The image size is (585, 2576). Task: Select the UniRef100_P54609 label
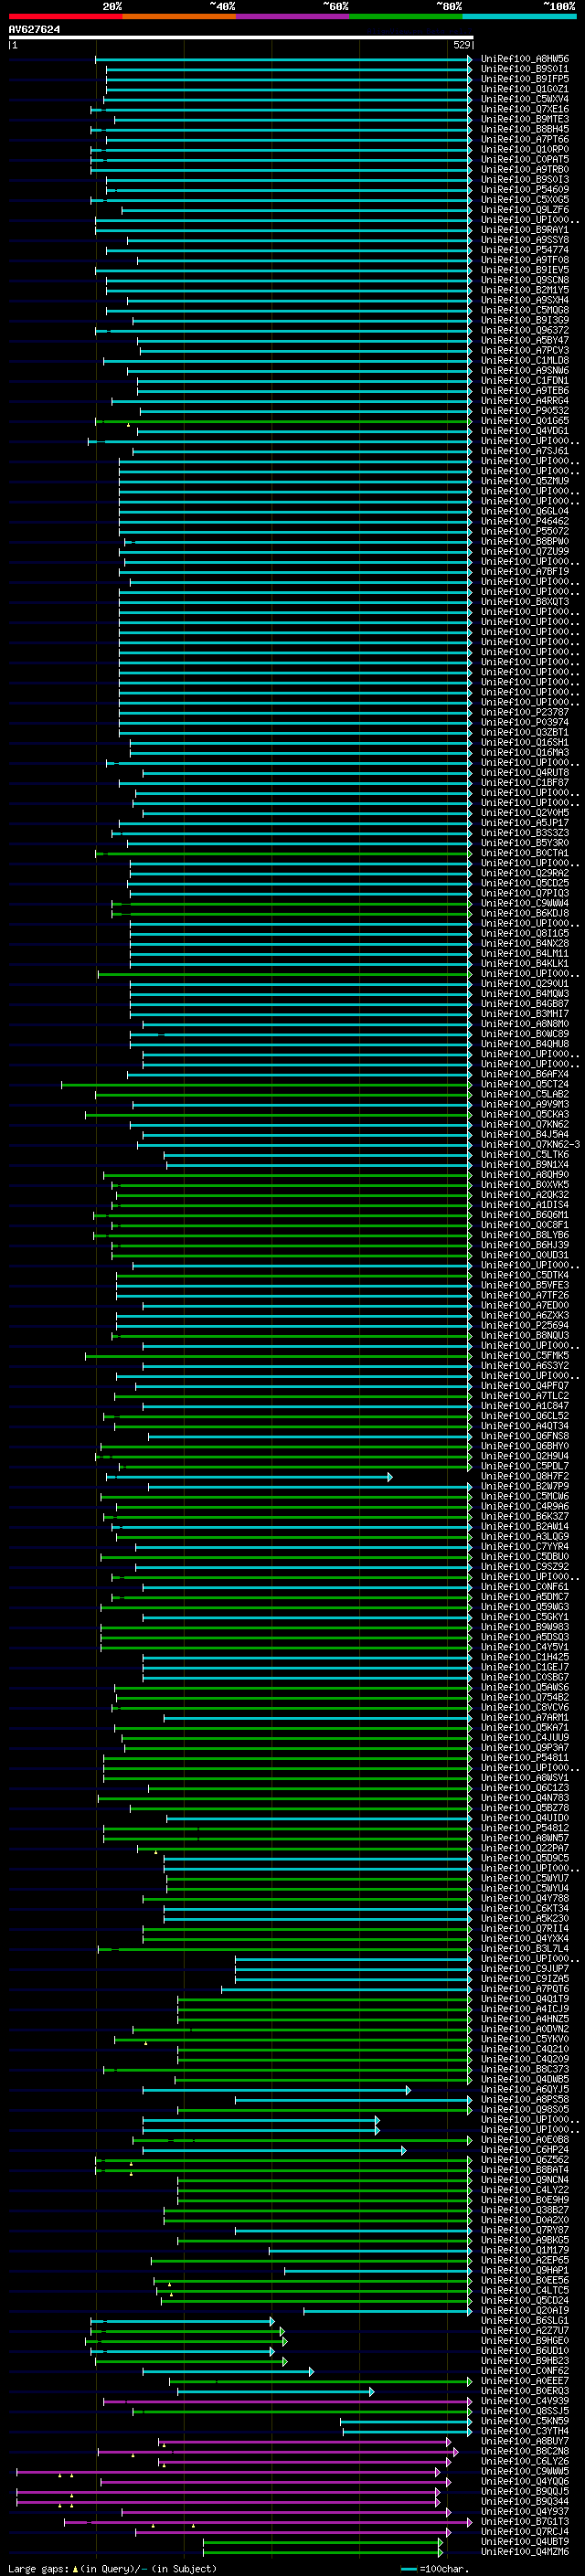point(525,189)
